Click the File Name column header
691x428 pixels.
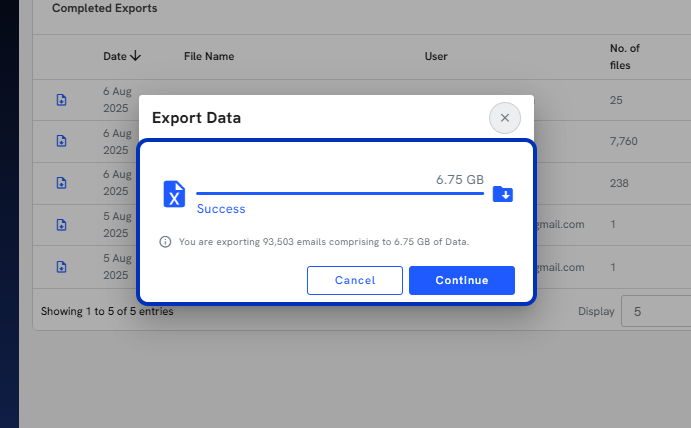click(209, 56)
